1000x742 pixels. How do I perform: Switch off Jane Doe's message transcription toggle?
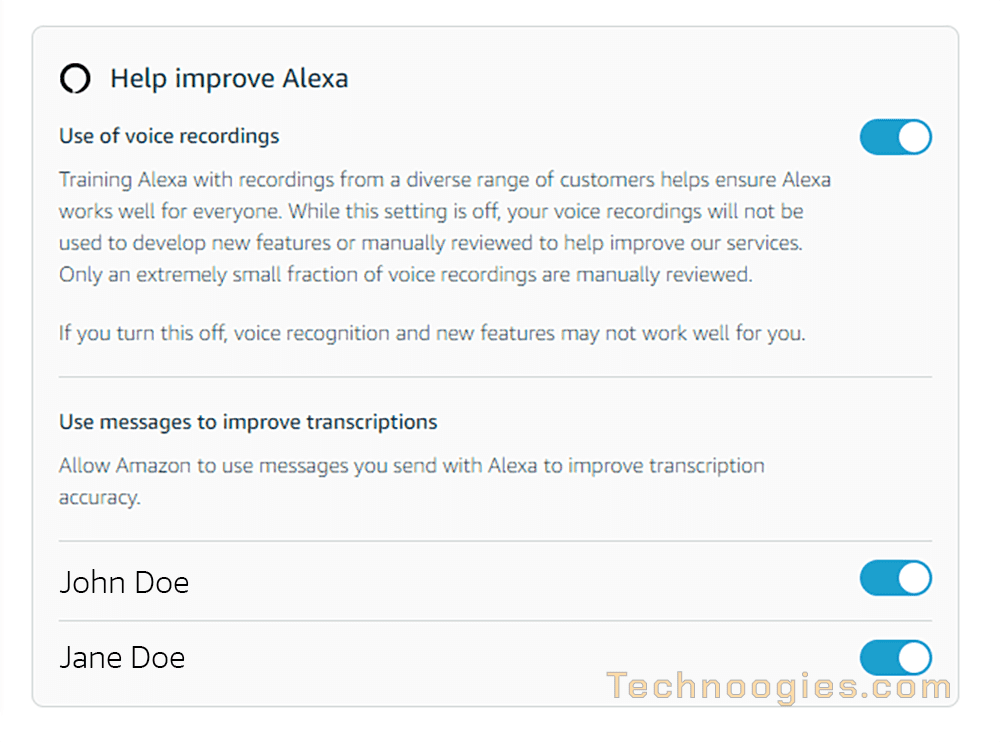(895, 658)
